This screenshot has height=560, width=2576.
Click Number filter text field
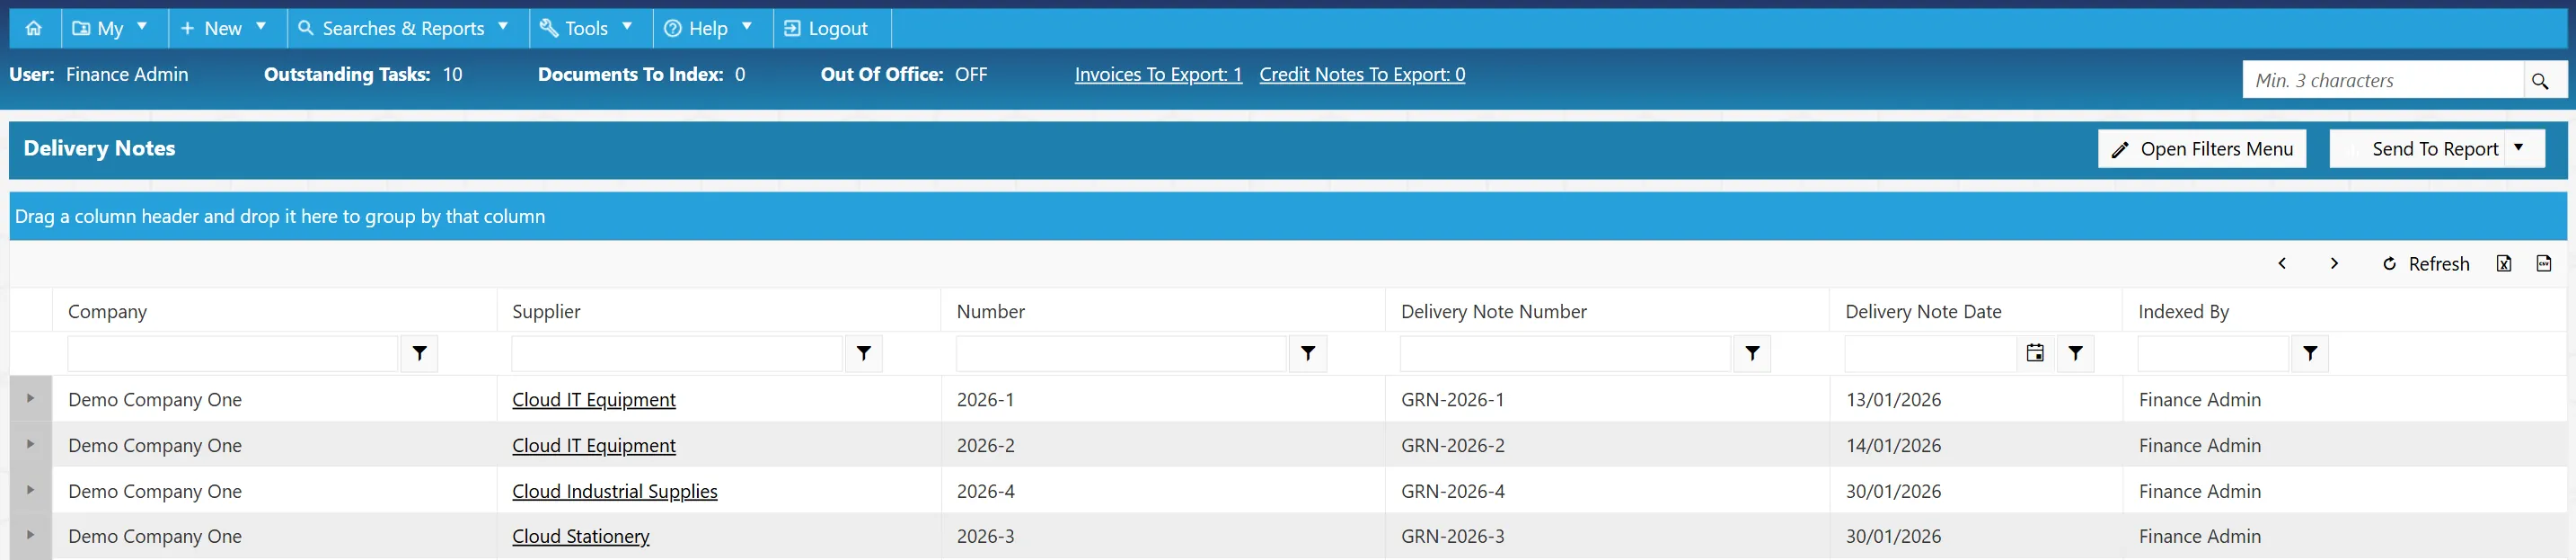point(1121,353)
